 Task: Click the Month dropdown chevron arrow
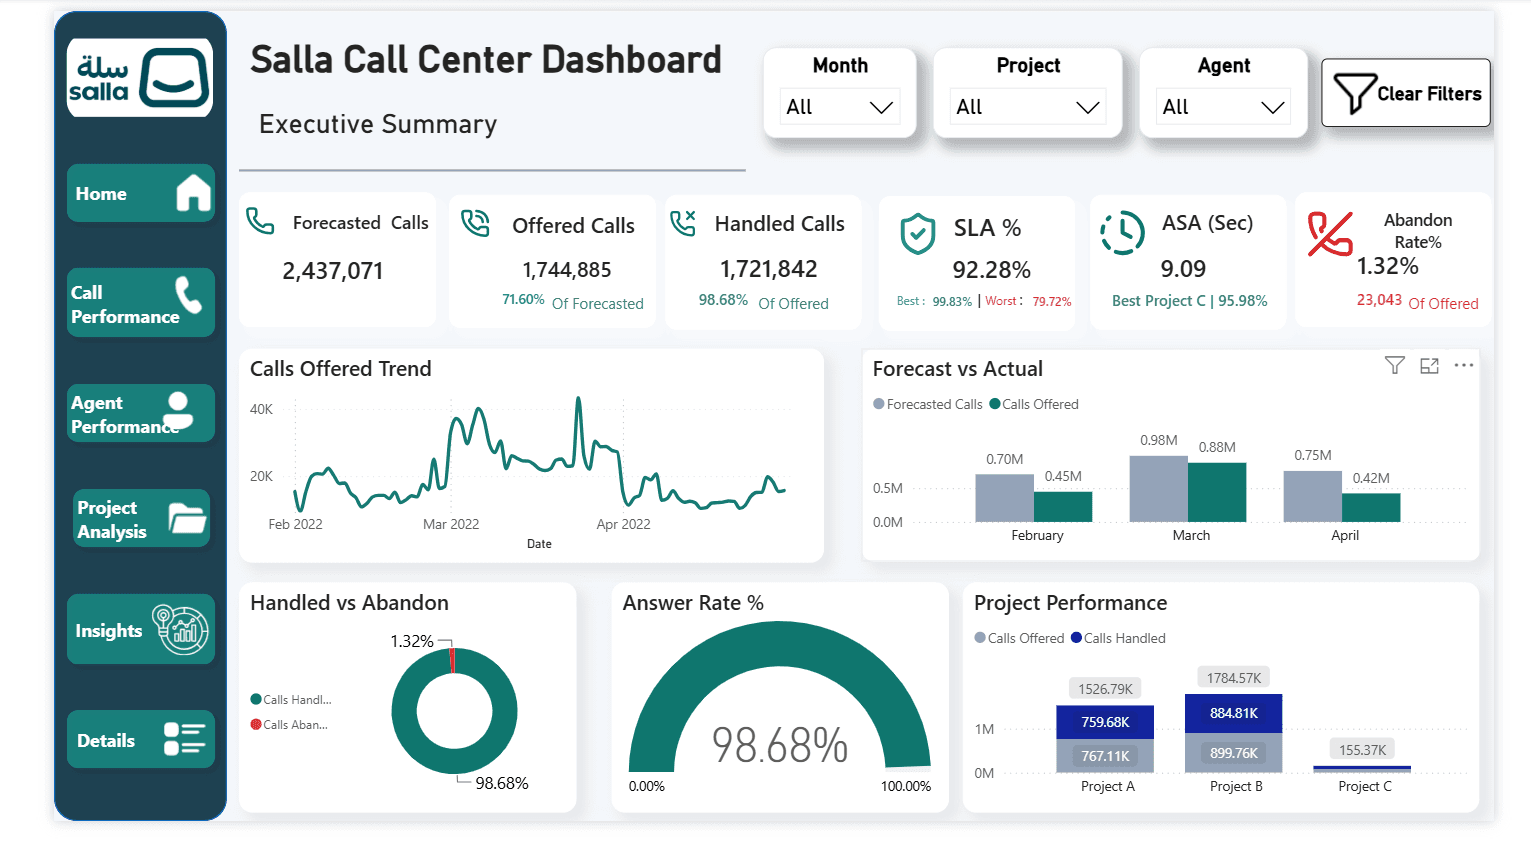(x=881, y=107)
